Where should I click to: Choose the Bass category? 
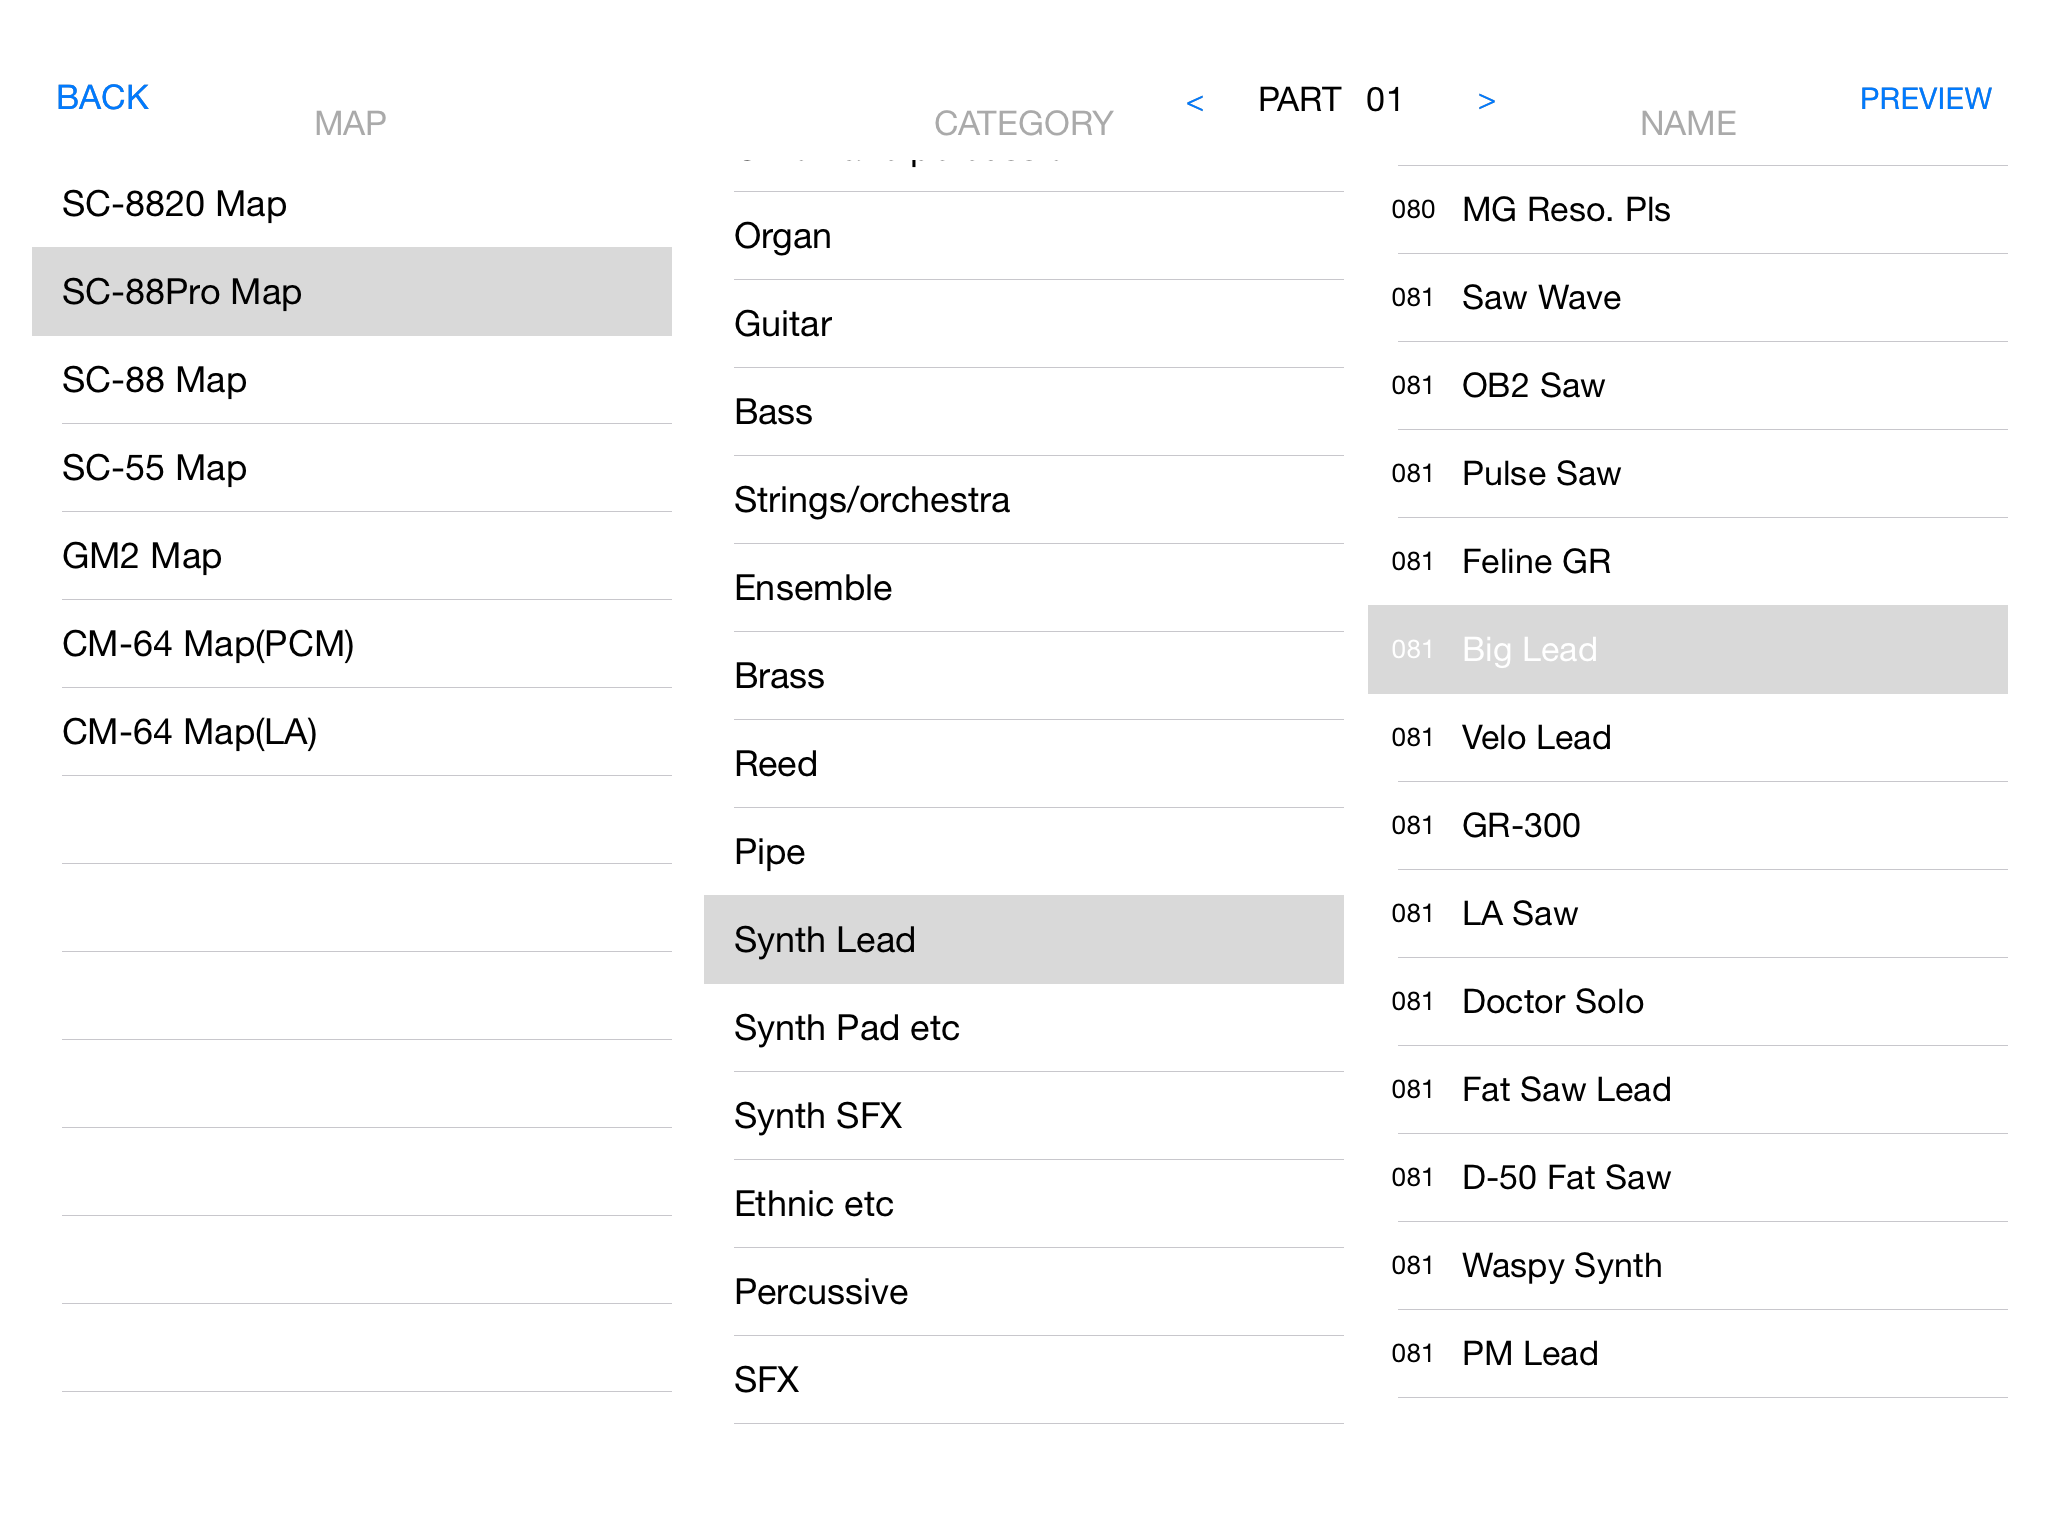coord(1024,412)
